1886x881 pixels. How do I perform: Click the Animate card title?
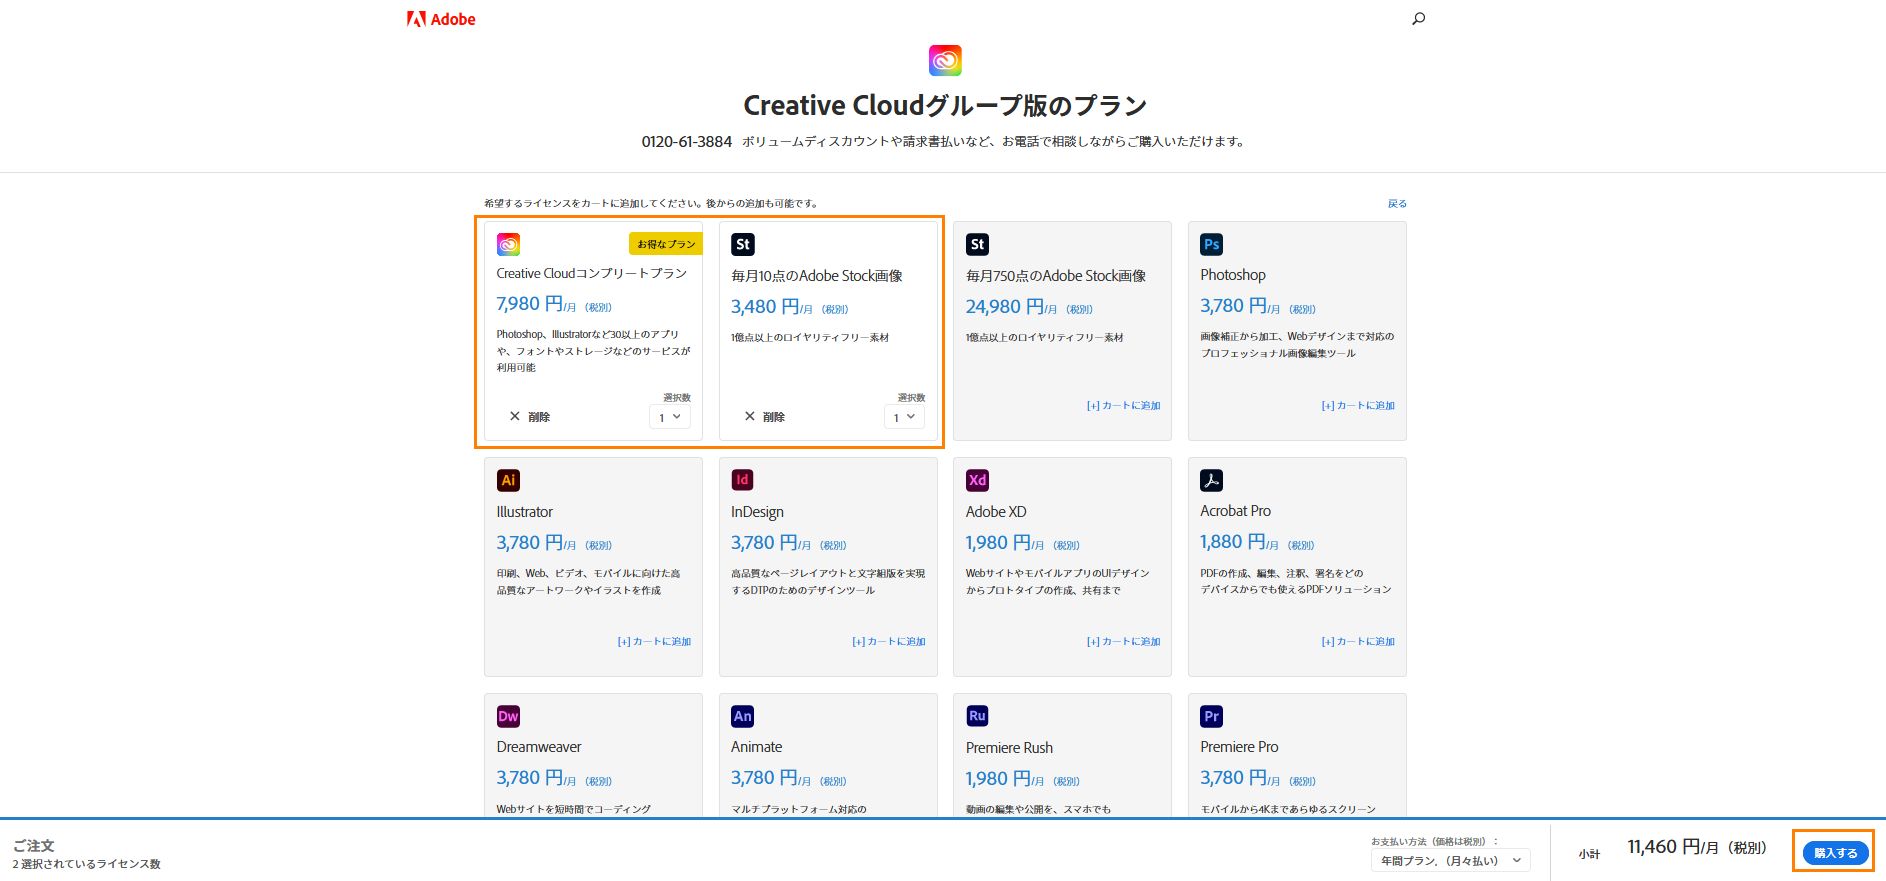pyautogui.click(x=757, y=747)
